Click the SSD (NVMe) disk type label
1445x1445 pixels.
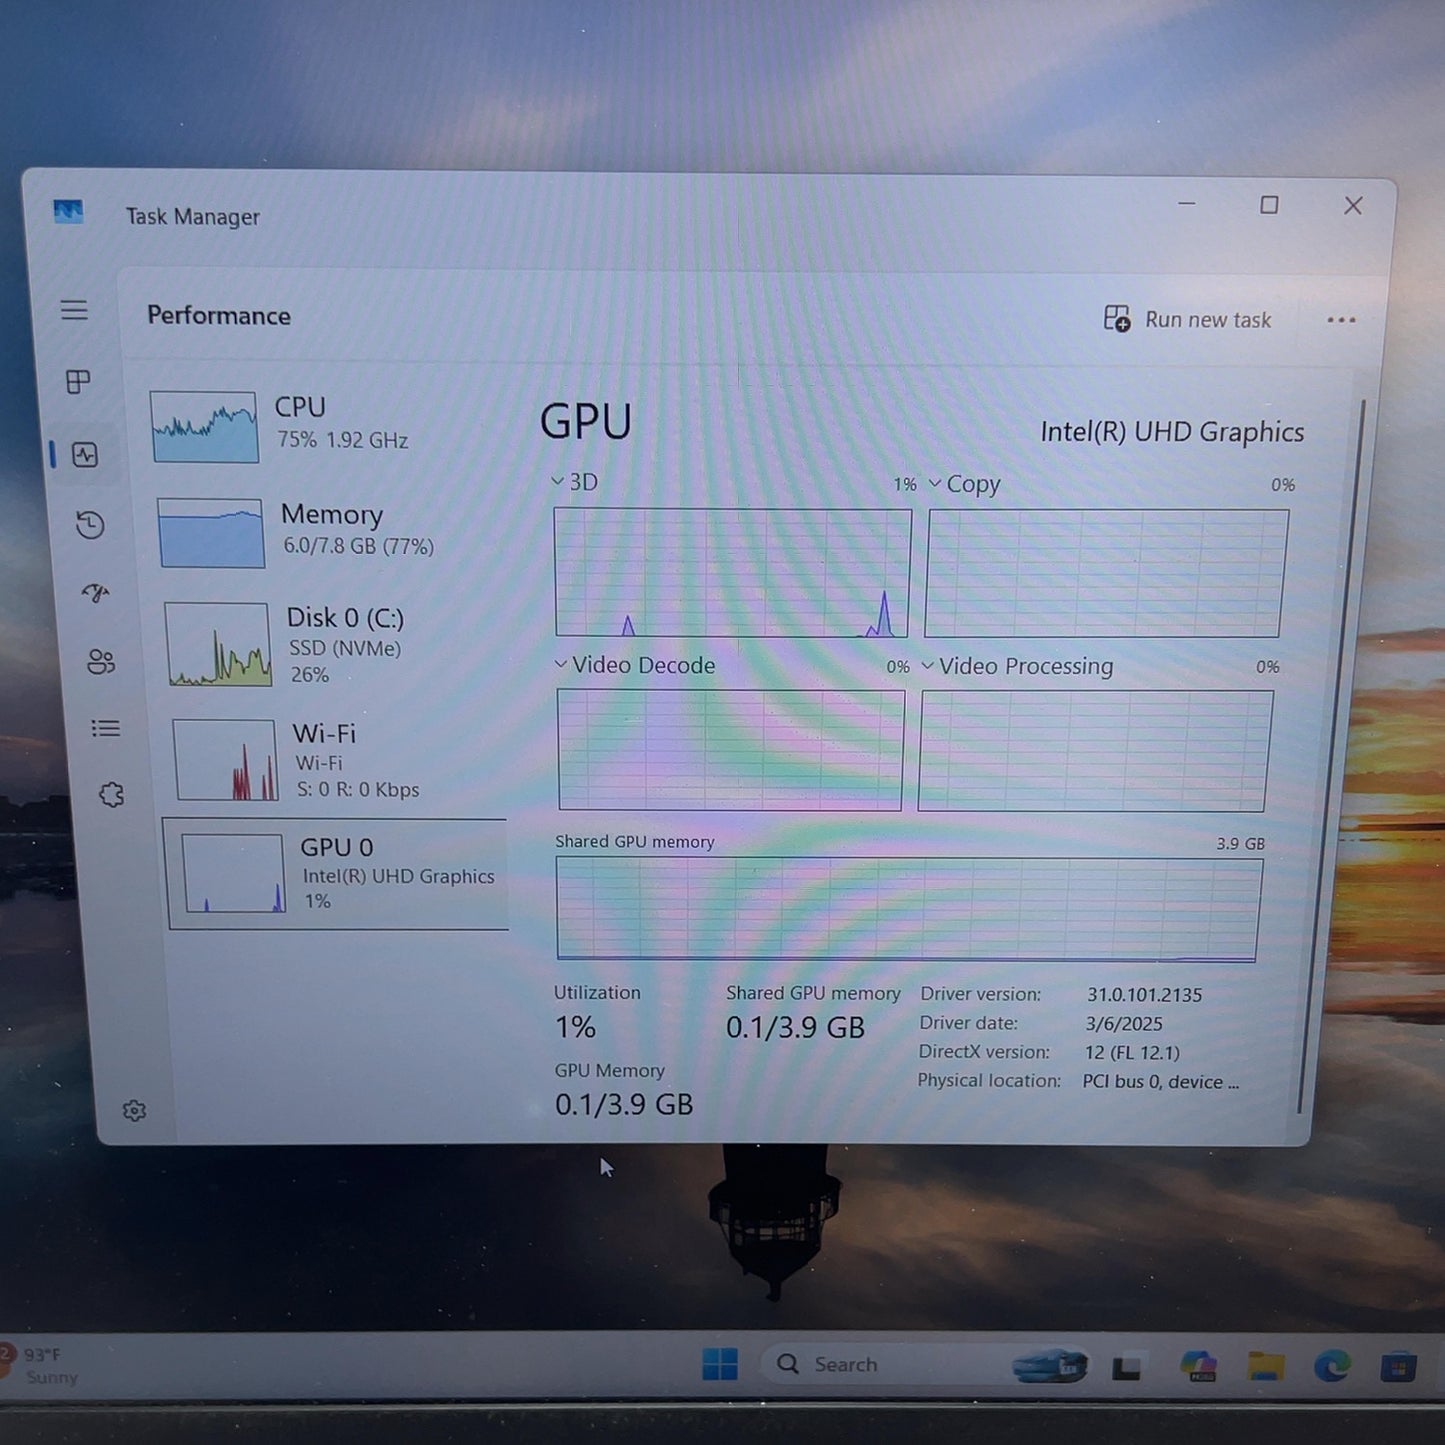pyautogui.click(x=345, y=648)
